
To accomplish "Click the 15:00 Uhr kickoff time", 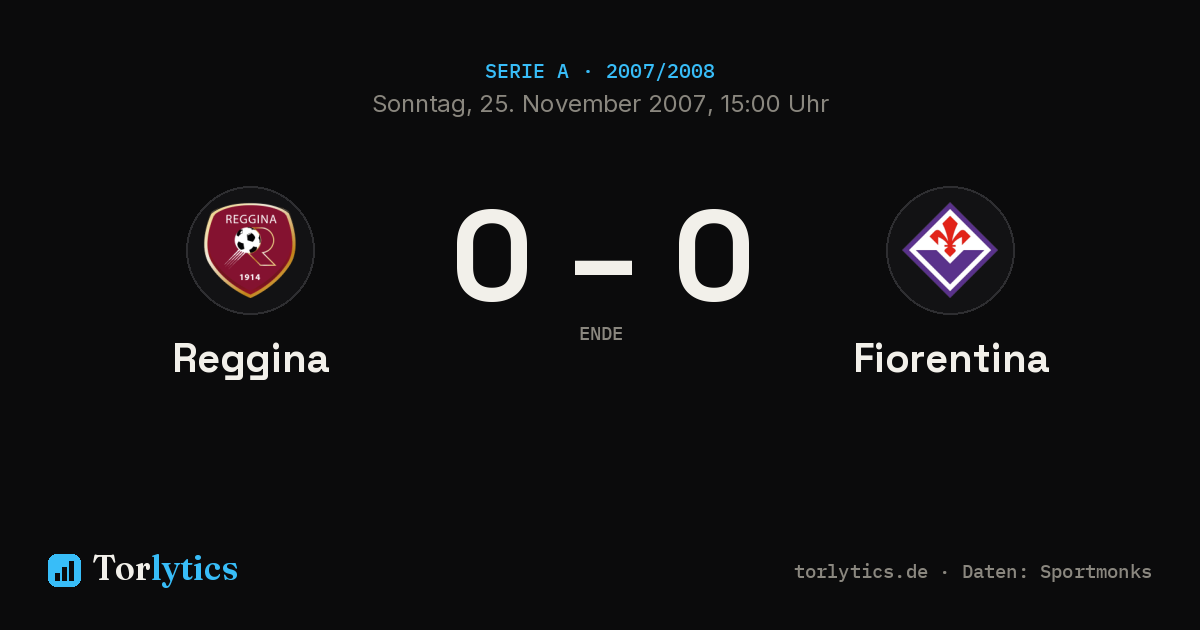I will (x=771, y=104).
